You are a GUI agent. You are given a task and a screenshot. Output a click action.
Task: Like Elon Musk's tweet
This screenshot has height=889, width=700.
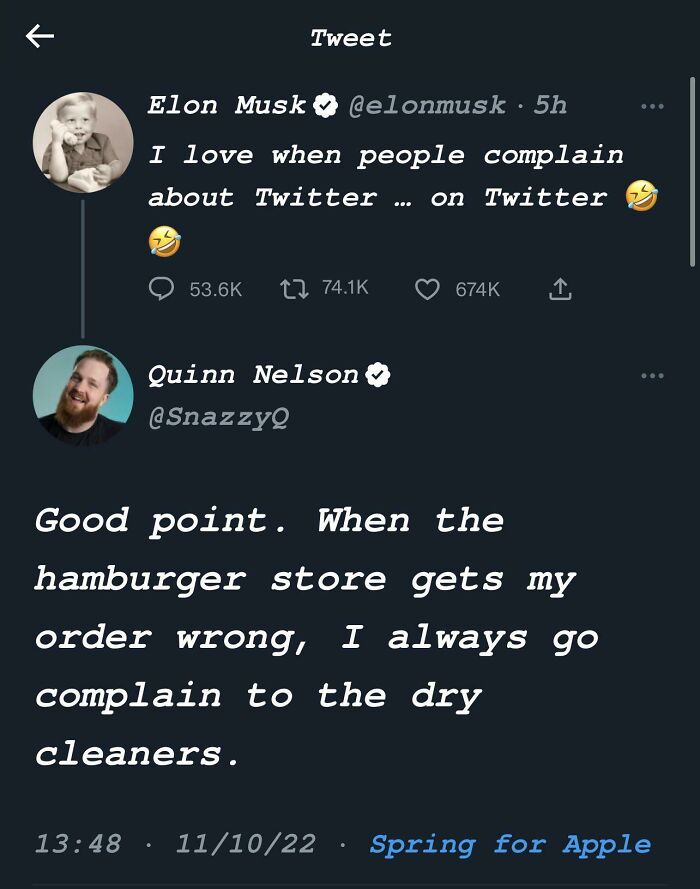[427, 289]
